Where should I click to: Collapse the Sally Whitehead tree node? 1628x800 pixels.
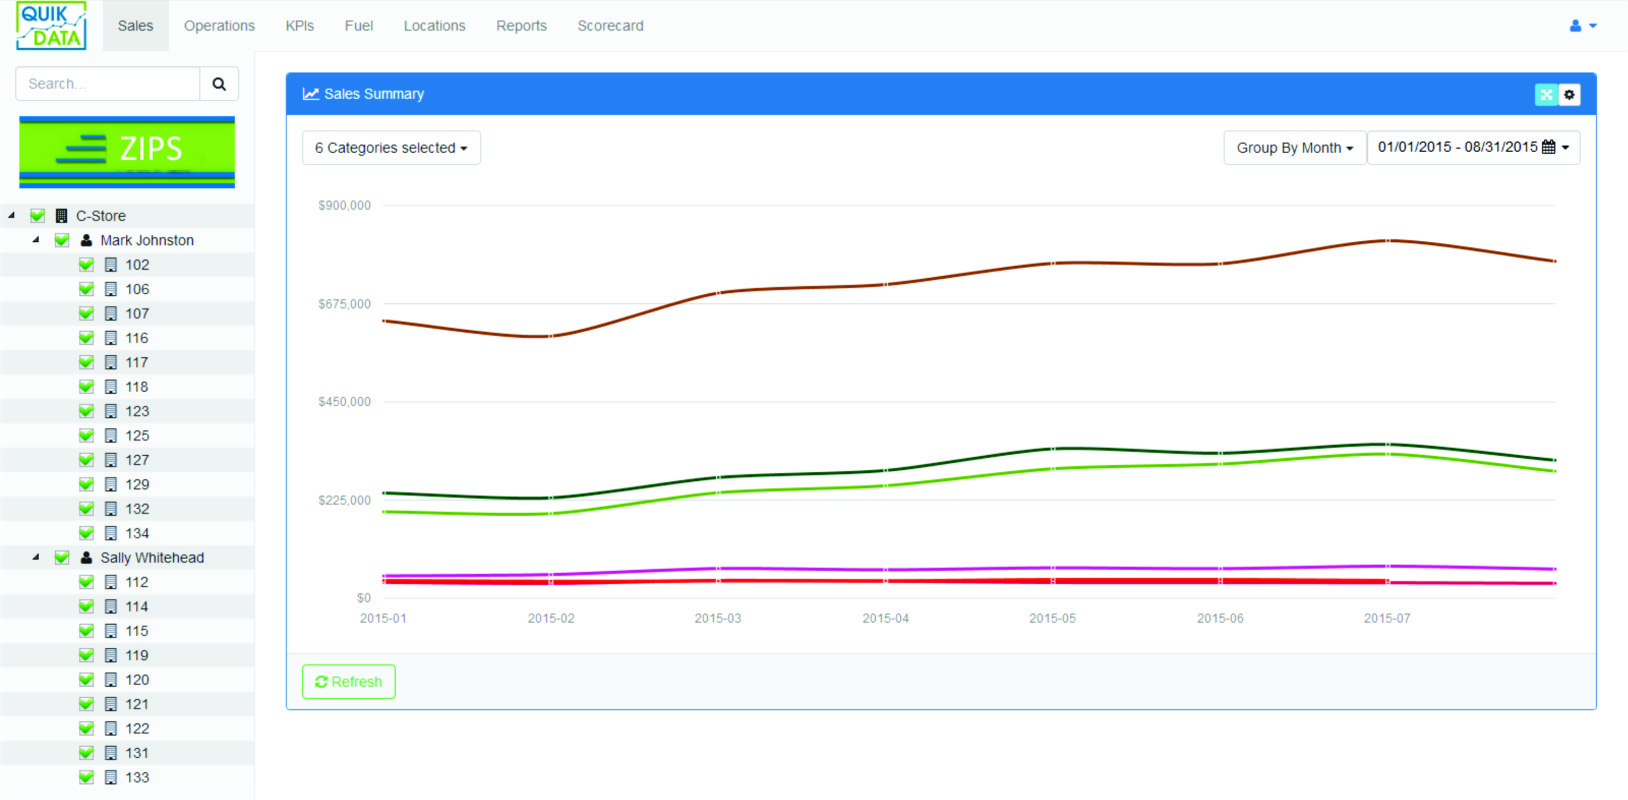(x=36, y=558)
